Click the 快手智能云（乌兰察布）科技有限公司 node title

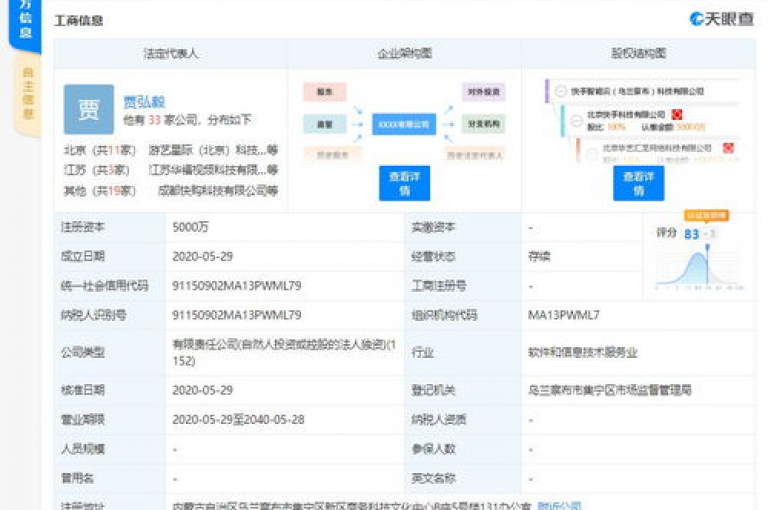(637, 91)
